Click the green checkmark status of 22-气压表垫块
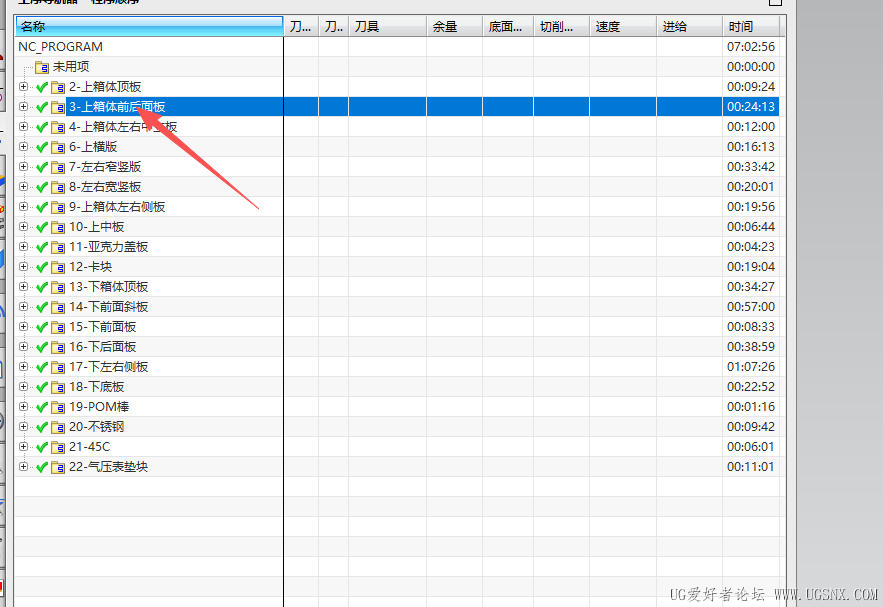This screenshot has width=883, height=607. [x=42, y=467]
